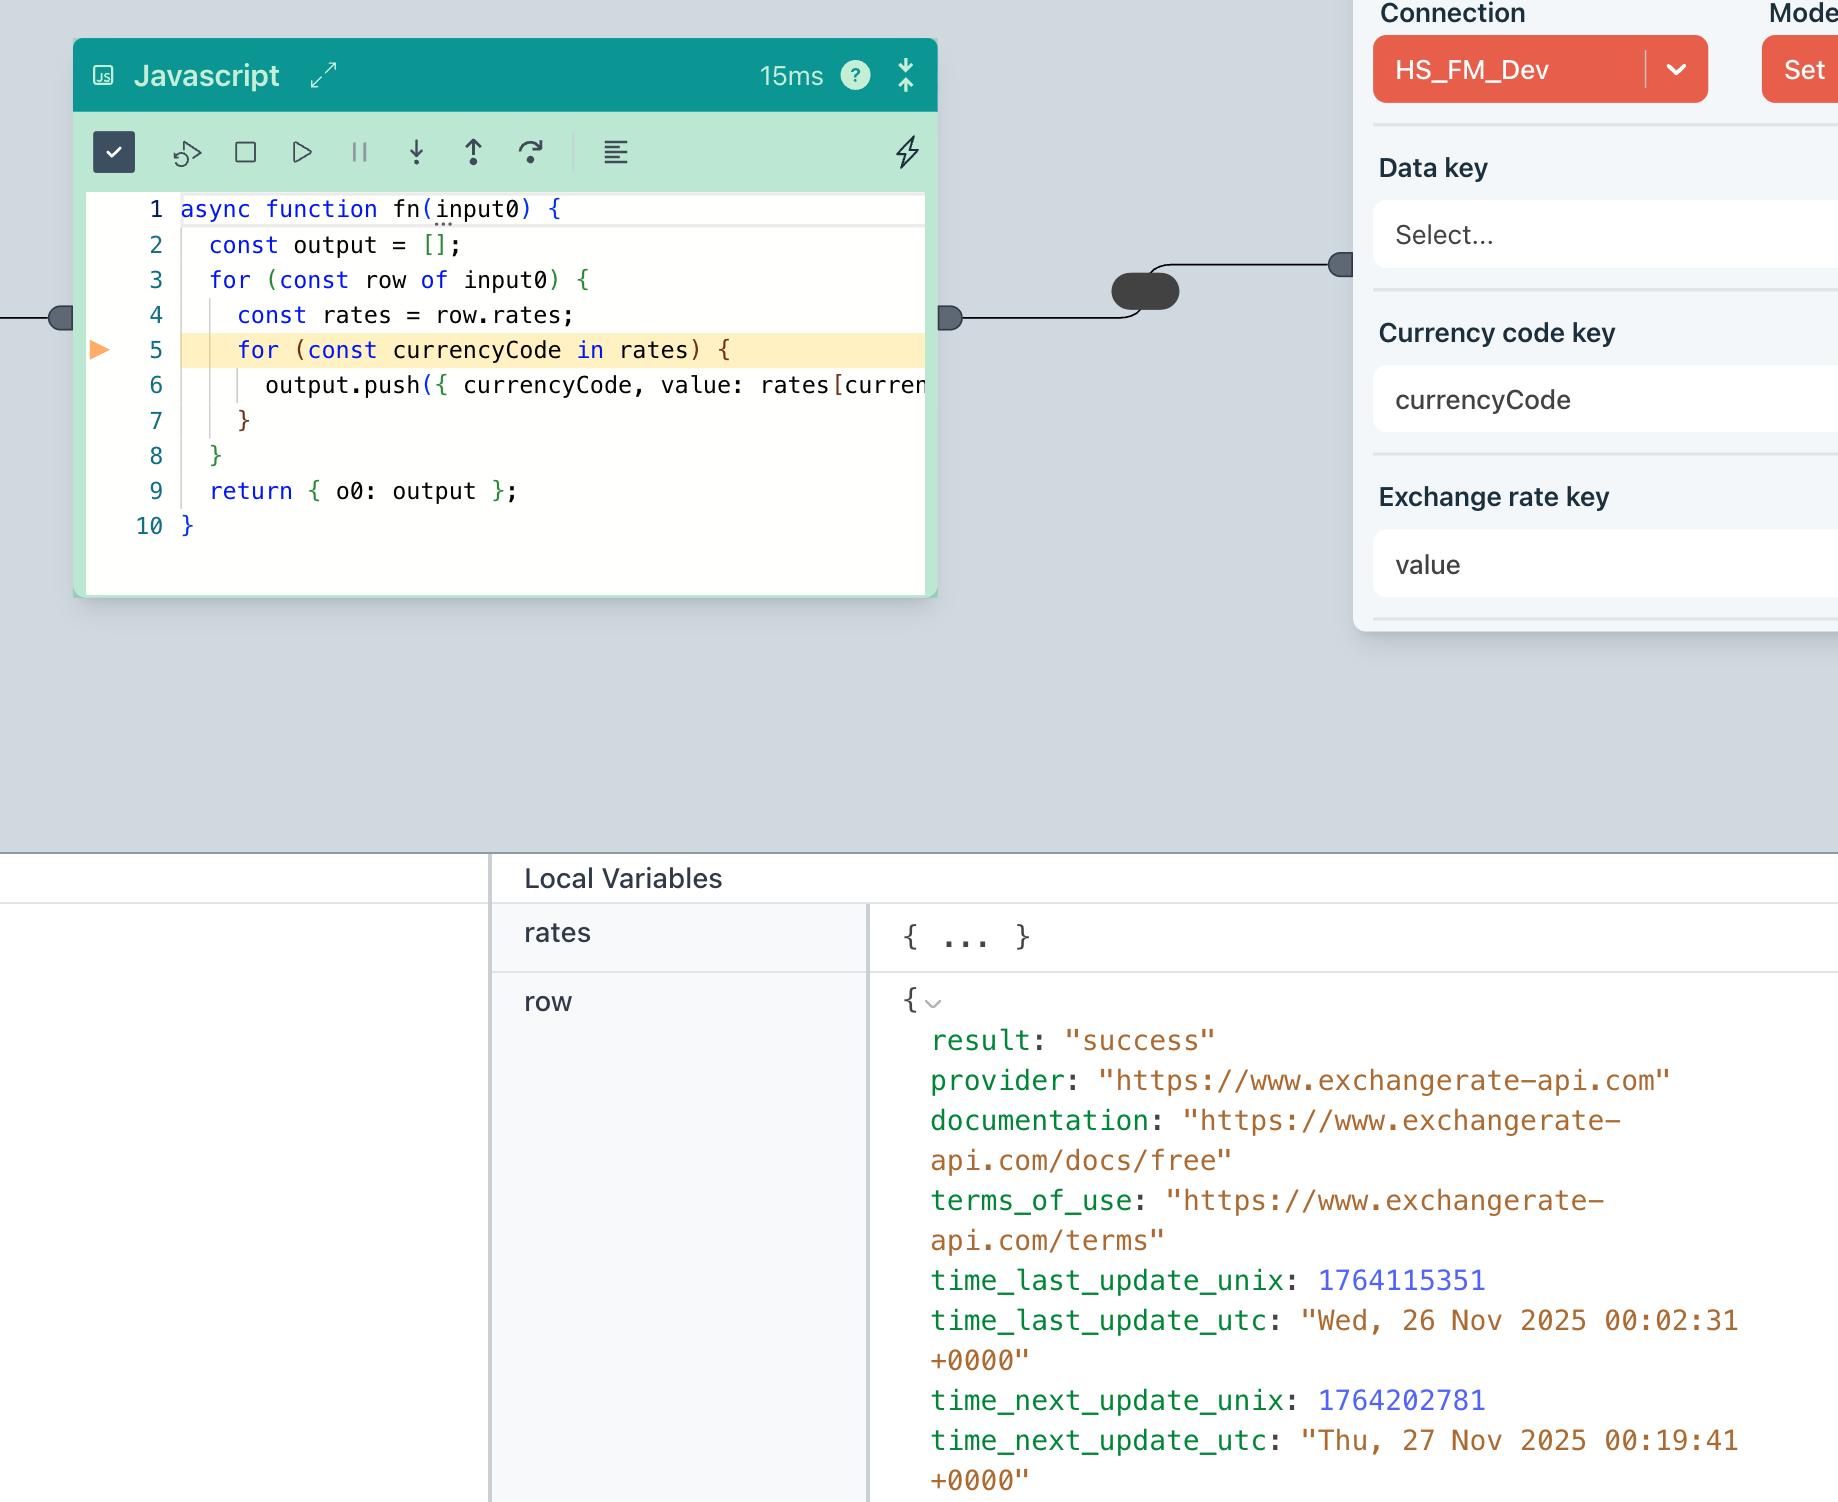Click the step out arrow
Screen dimensions: 1838x1502
click(473, 152)
